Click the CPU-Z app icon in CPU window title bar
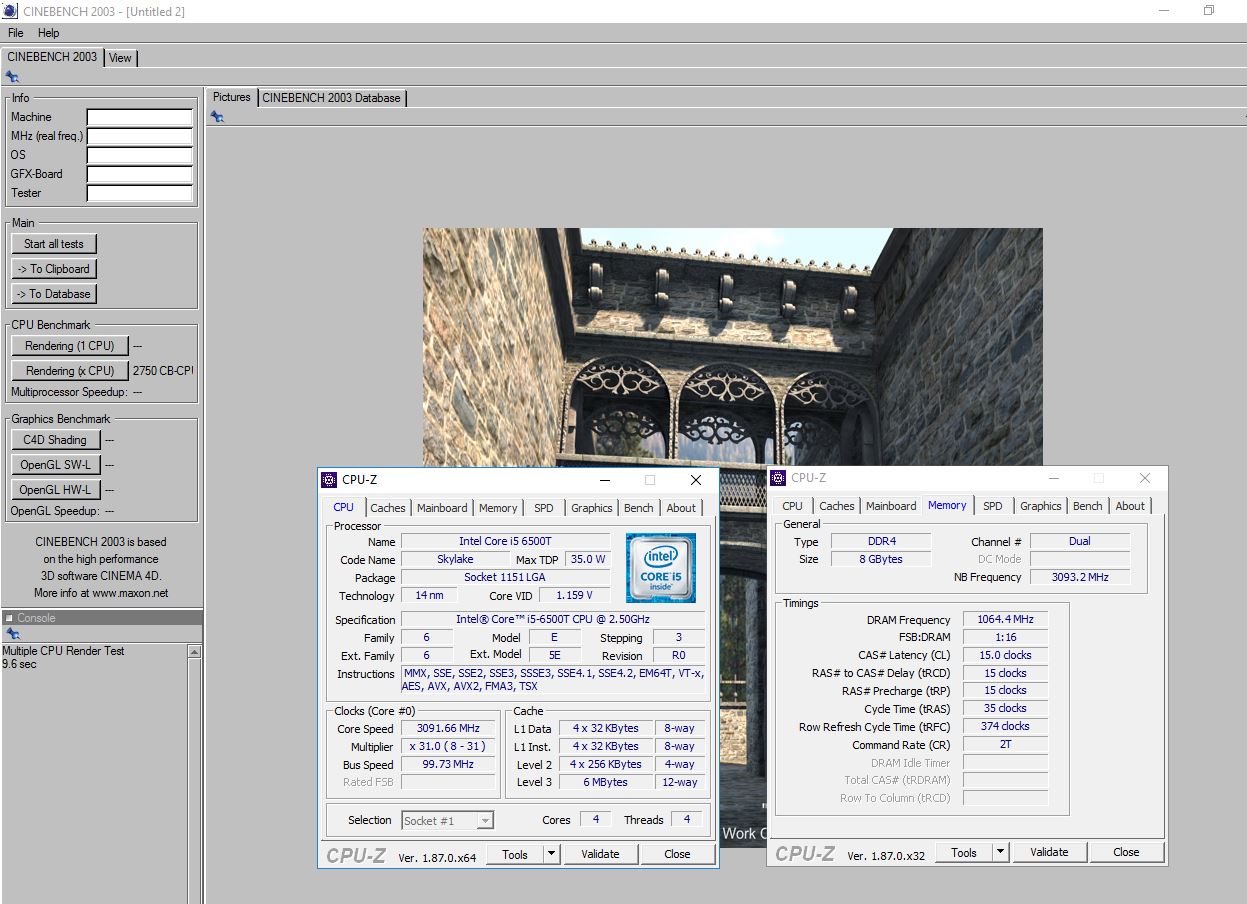 click(x=330, y=480)
